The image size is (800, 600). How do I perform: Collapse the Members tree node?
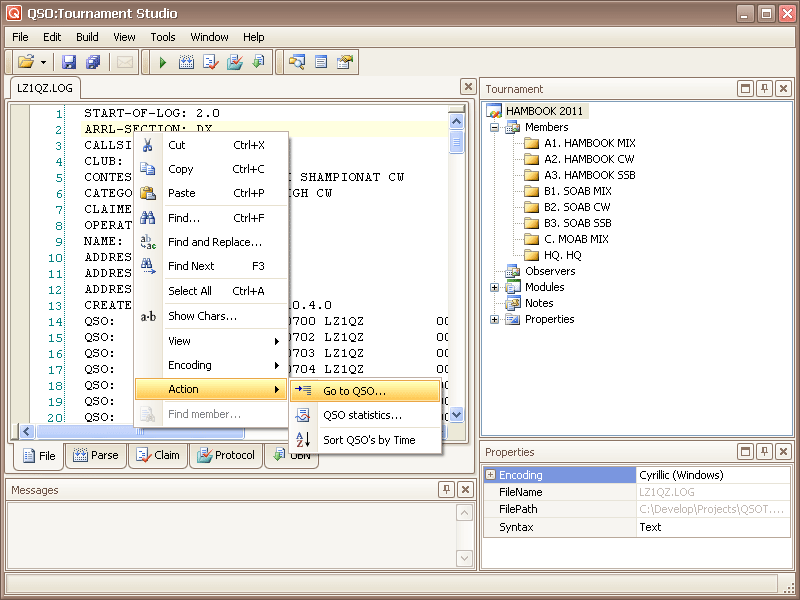pyautogui.click(x=494, y=127)
